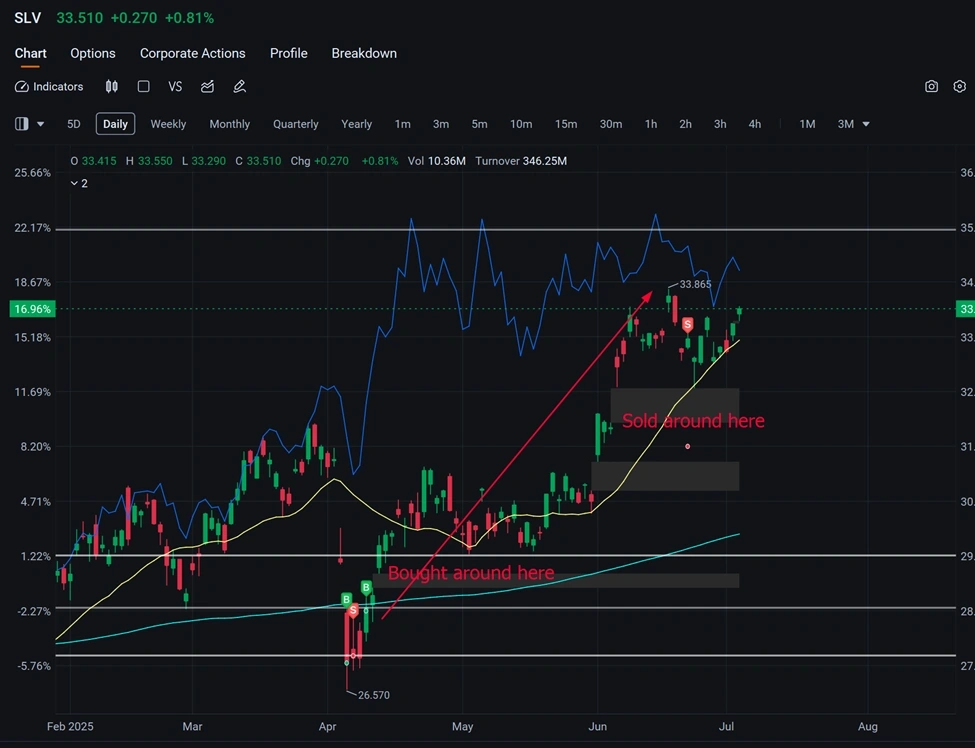Open the Options tab

93,53
